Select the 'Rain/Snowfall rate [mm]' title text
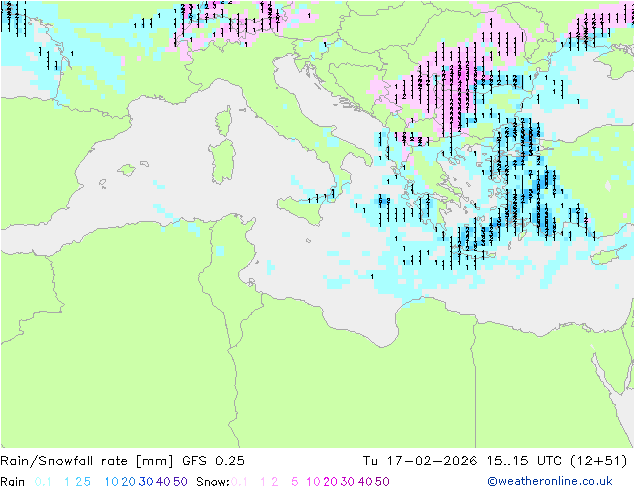 (87, 461)
